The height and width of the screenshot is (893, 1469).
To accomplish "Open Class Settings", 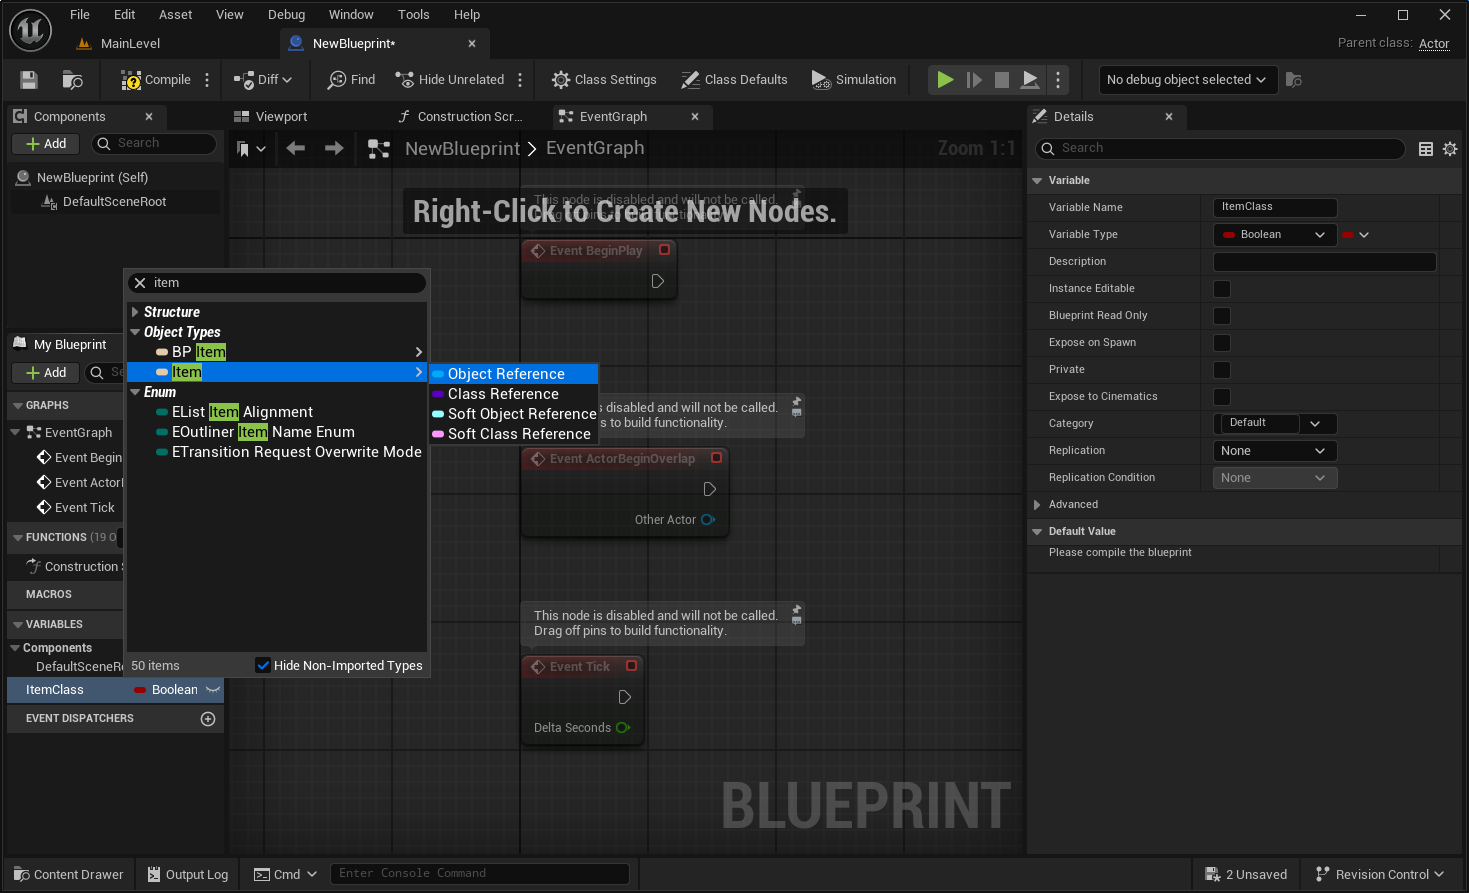I will [604, 80].
